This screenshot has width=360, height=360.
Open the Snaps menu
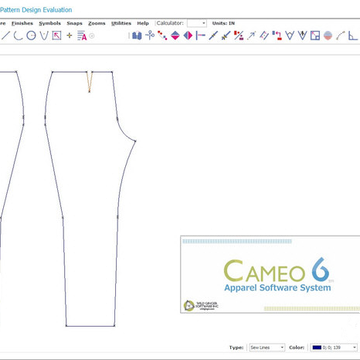point(74,23)
